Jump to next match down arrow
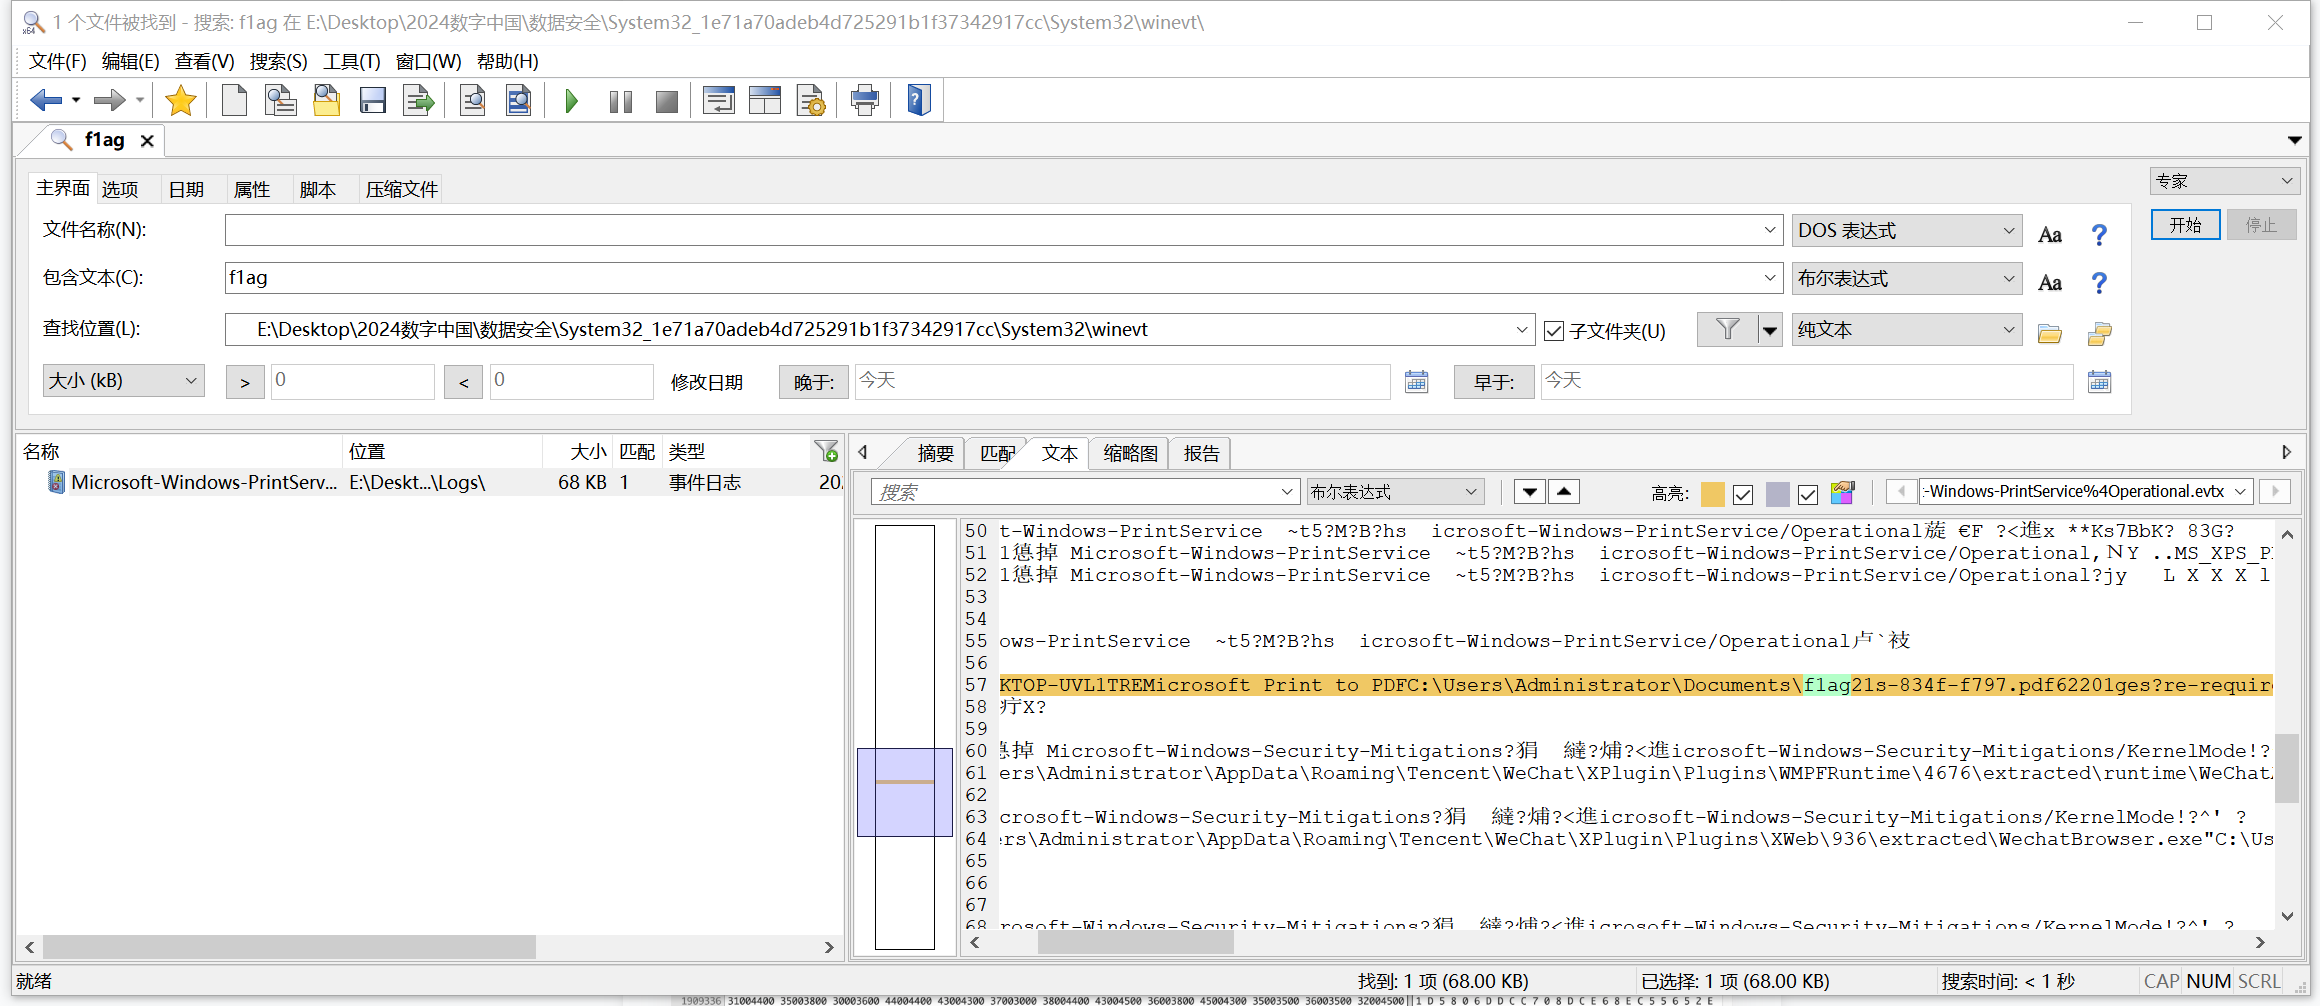2320x1006 pixels. [1529, 492]
